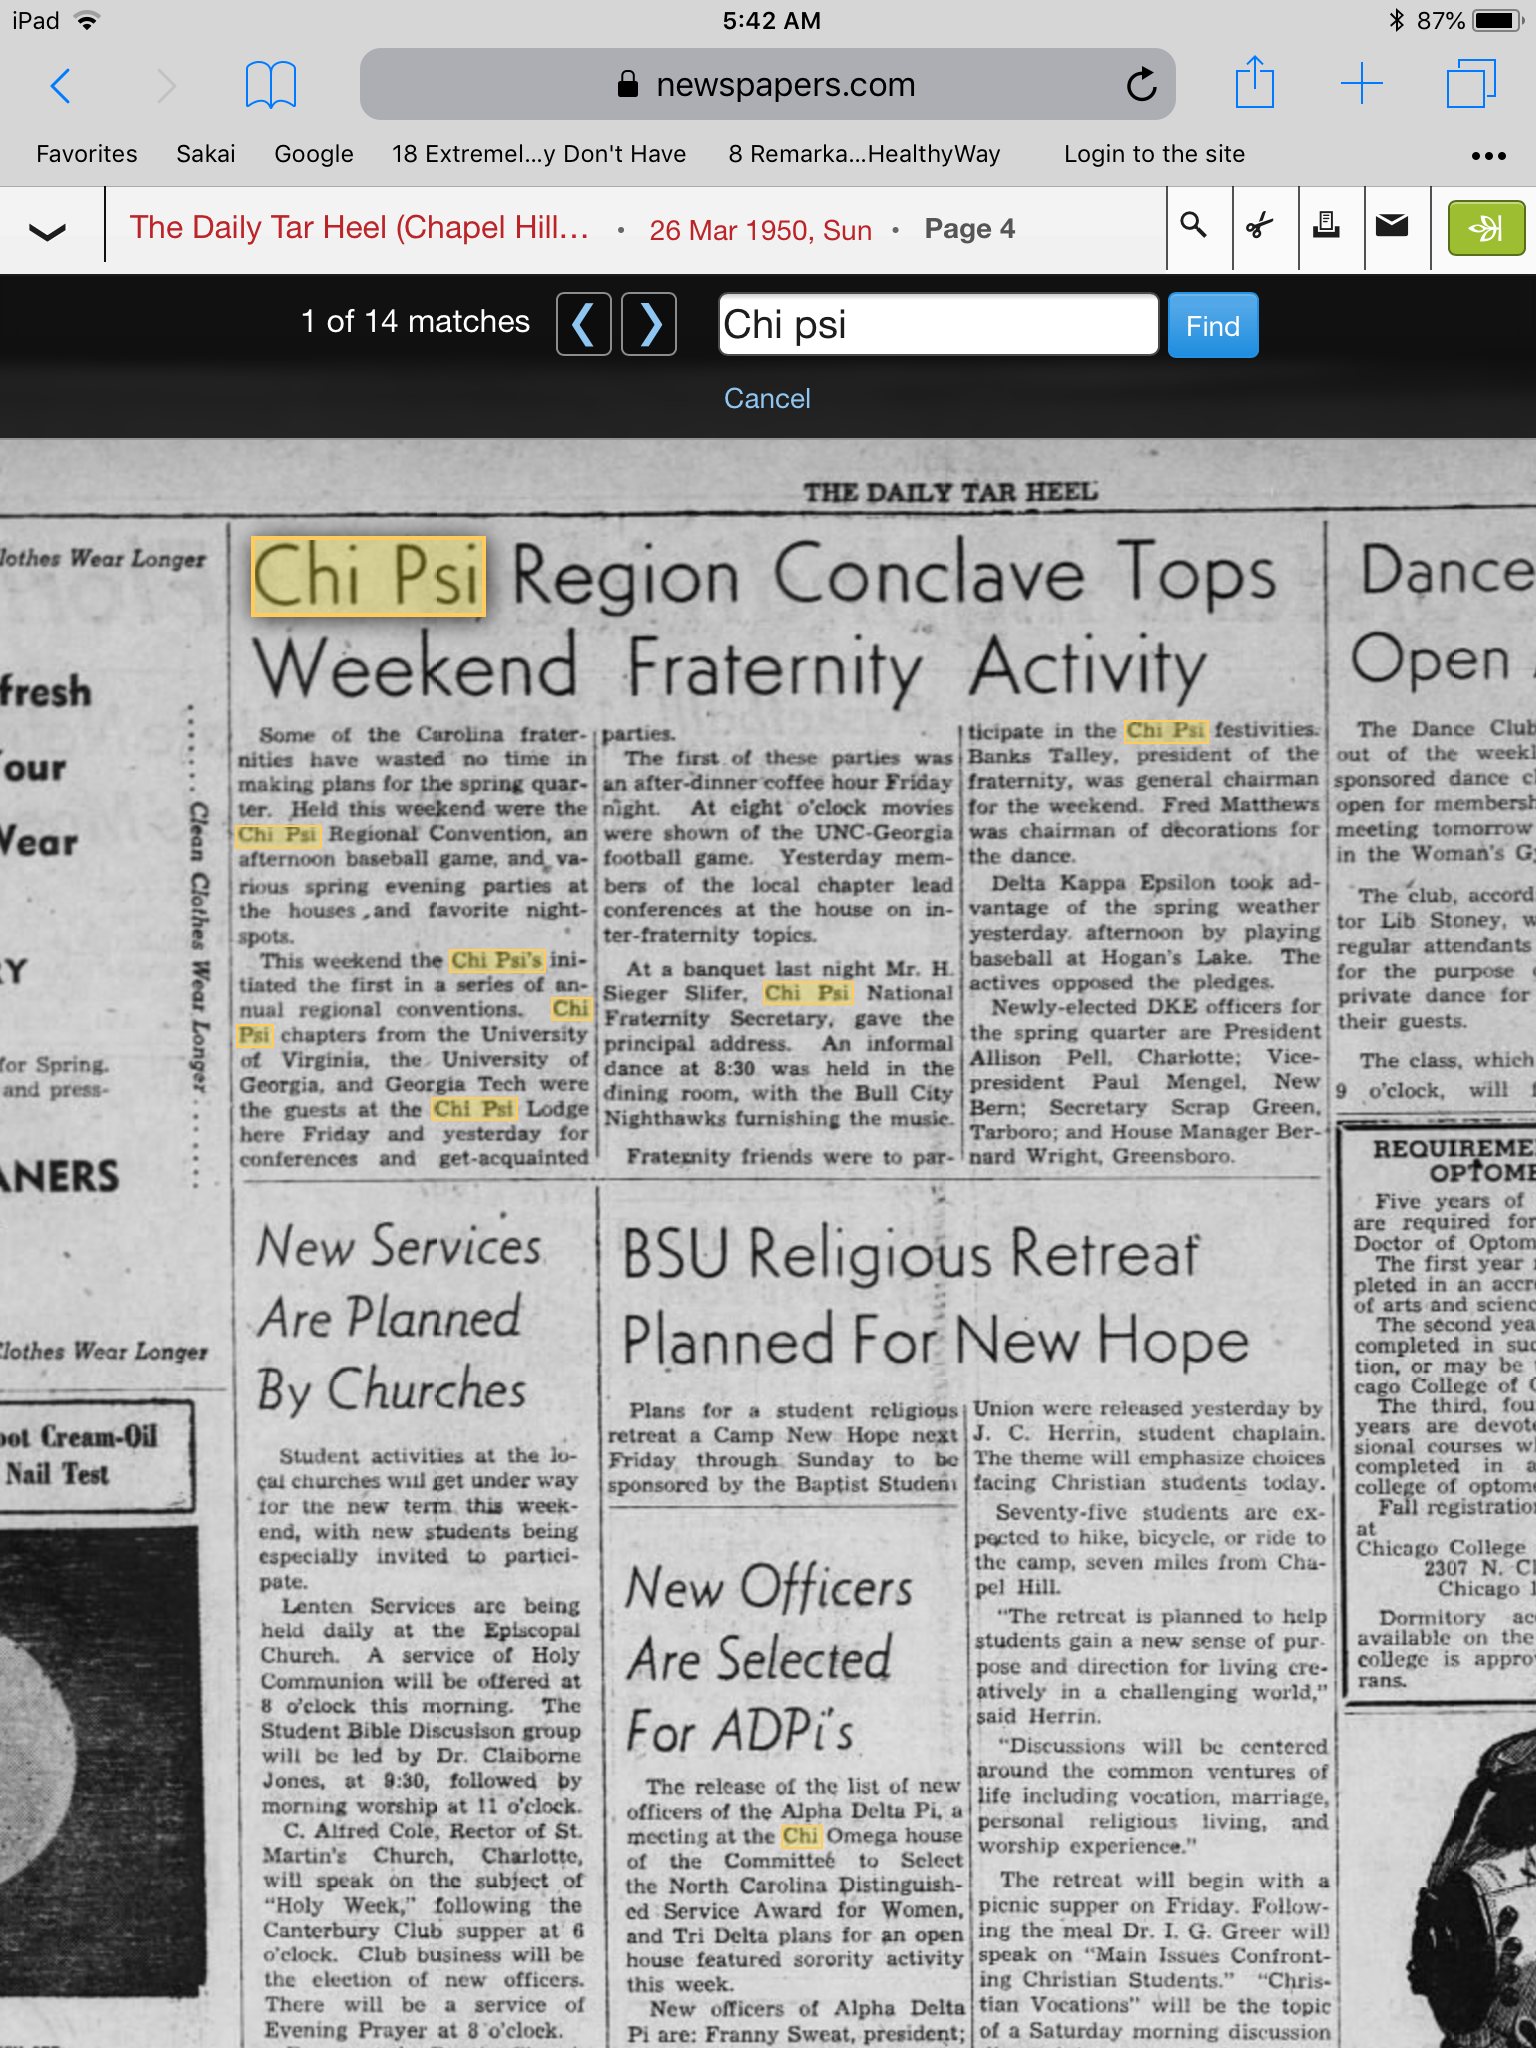Image resolution: width=1536 pixels, height=2048 pixels.
Task: Click the green expand panel button
Action: click(1485, 229)
